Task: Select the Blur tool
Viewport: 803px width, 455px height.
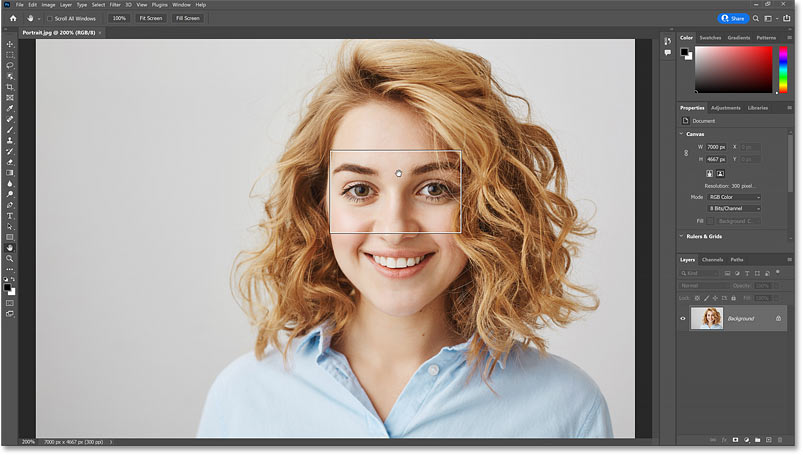Action: (x=10, y=184)
